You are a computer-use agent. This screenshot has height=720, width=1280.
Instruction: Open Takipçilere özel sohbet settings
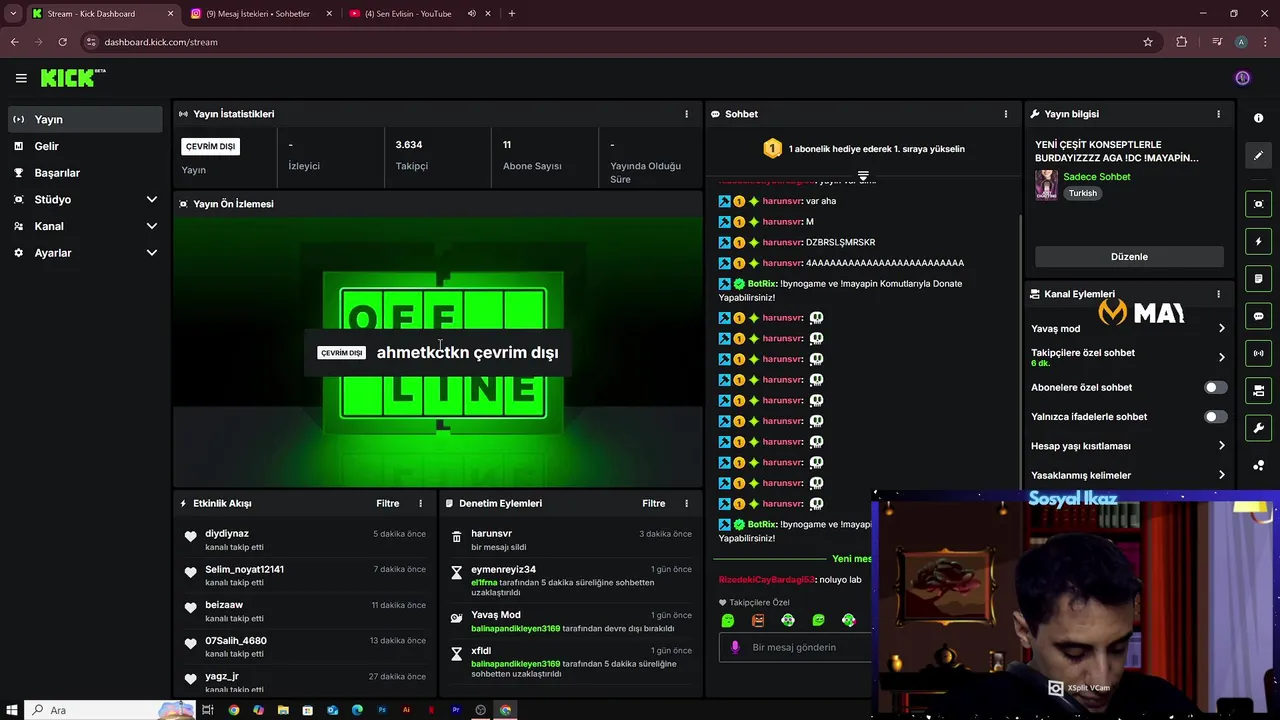click(x=1128, y=357)
